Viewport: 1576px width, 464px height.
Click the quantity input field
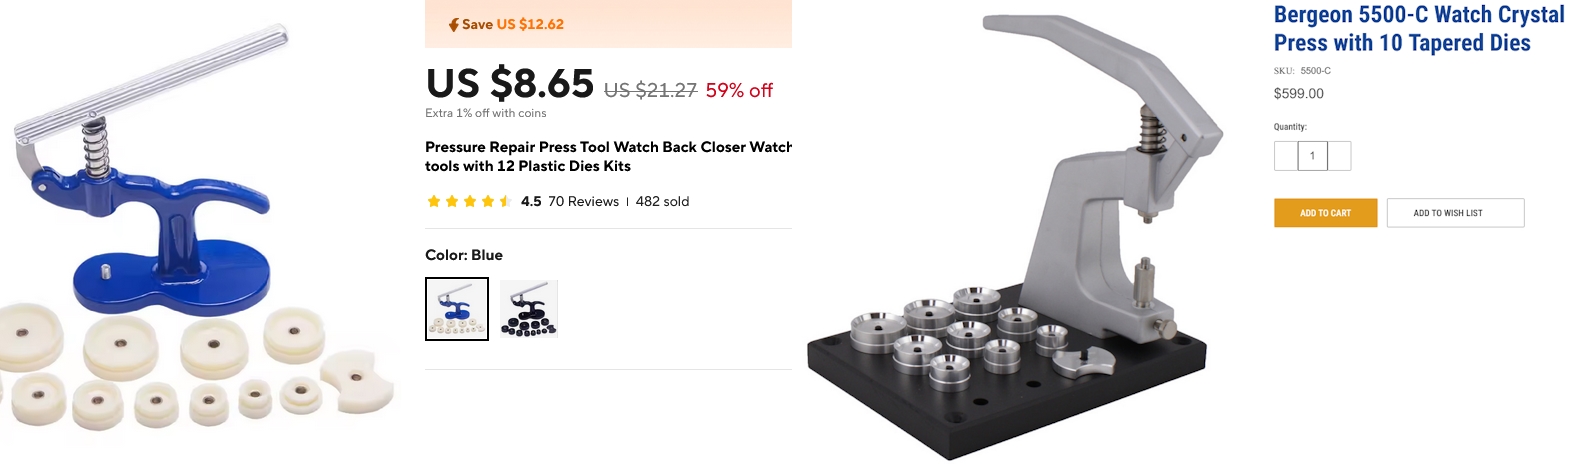point(1312,156)
